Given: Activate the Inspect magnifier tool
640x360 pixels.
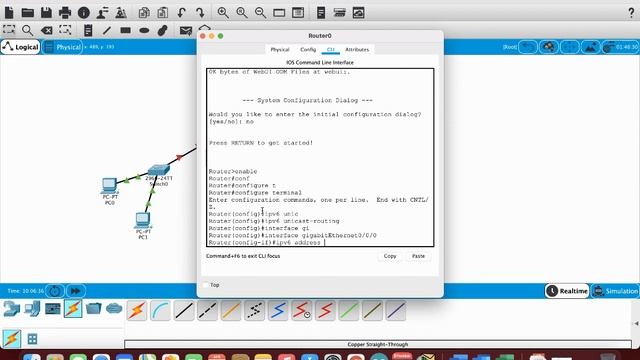Looking at the screenshot, I should click(27, 30).
